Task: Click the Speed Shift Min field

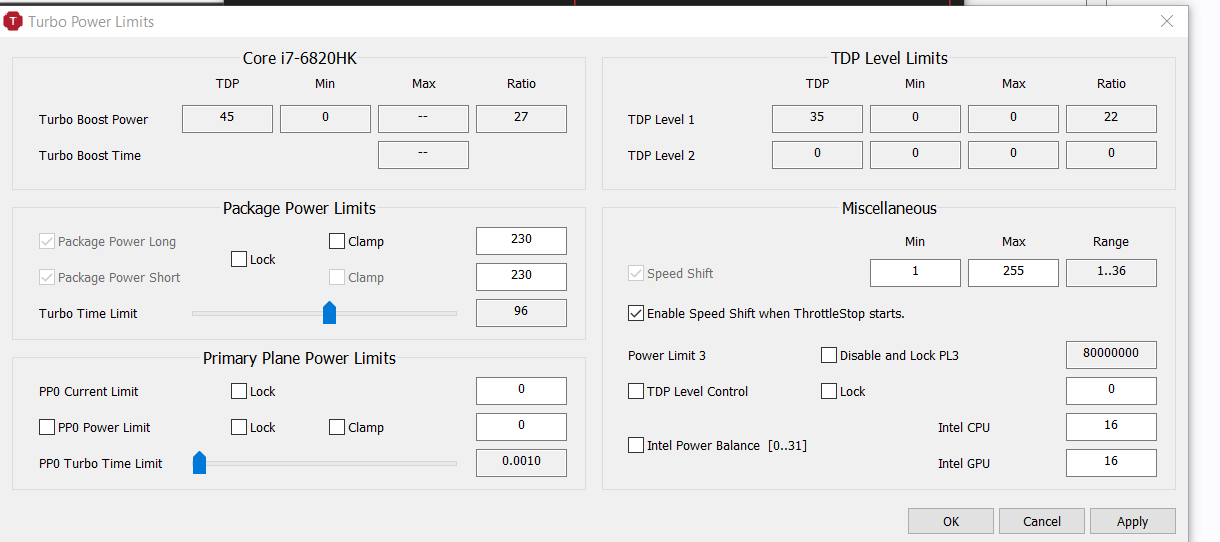Action: (x=915, y=272)
